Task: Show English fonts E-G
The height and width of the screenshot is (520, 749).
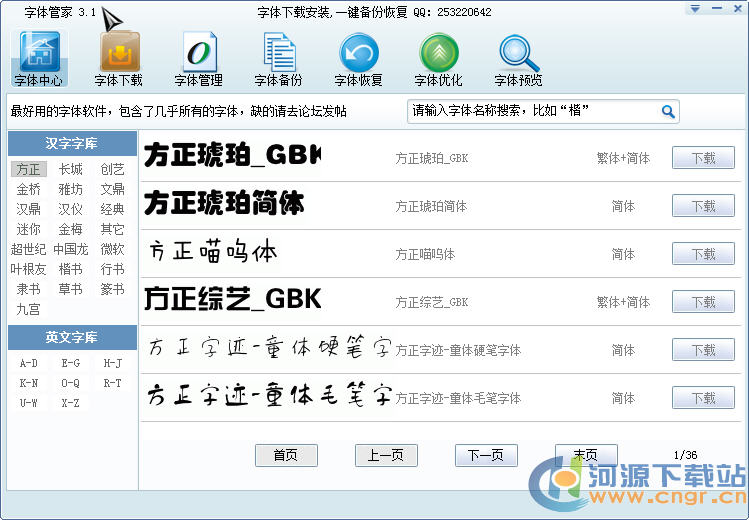Action: click(x=71, y=364)
